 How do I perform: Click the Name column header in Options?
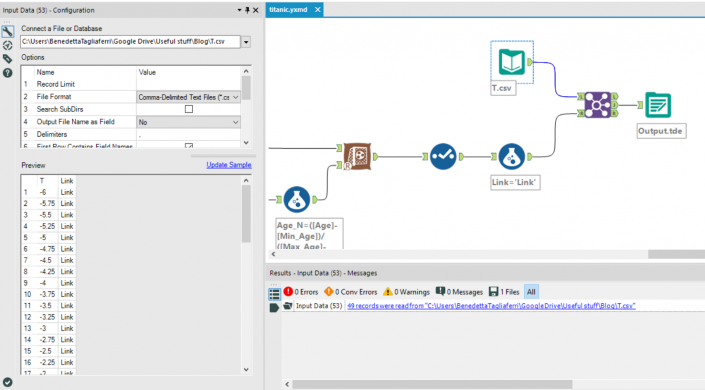tap(45, 72)
